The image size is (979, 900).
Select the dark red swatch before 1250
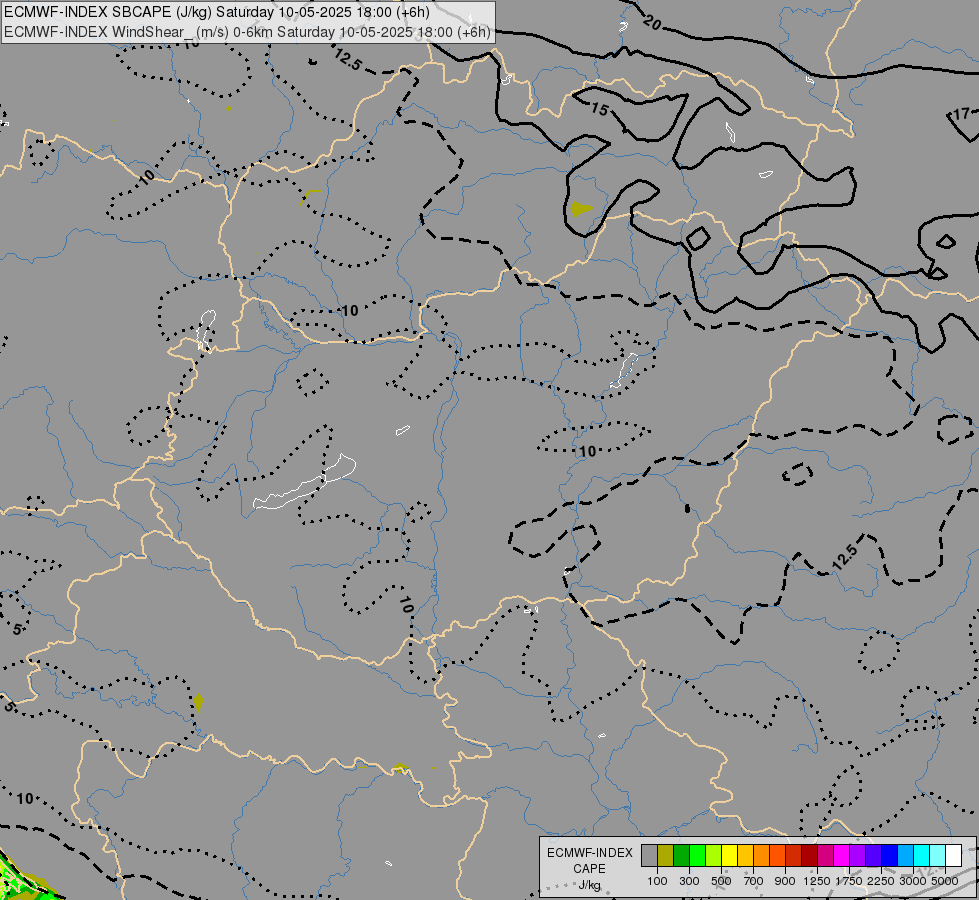pyautogui.click(x=809, y=855)
